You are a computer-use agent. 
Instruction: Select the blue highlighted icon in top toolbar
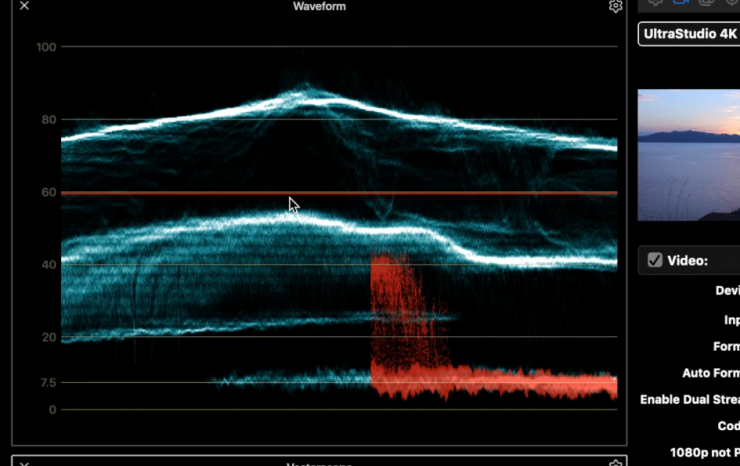point(681,3)
